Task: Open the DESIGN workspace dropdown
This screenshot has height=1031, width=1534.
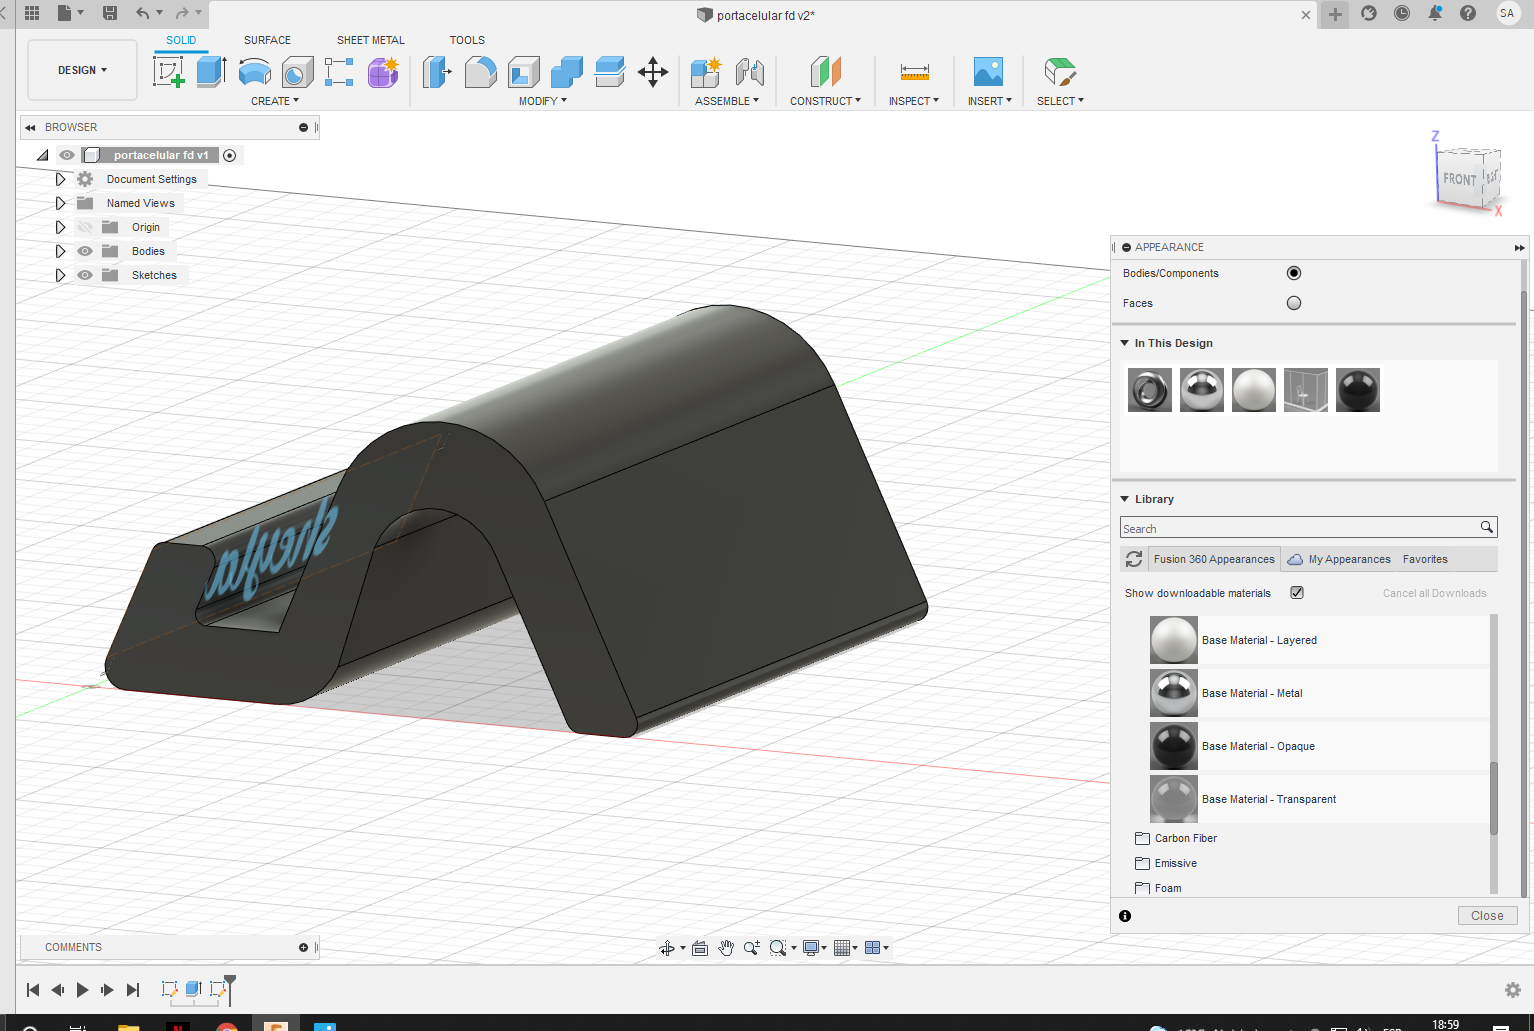Action: click(x=82, y=70)
